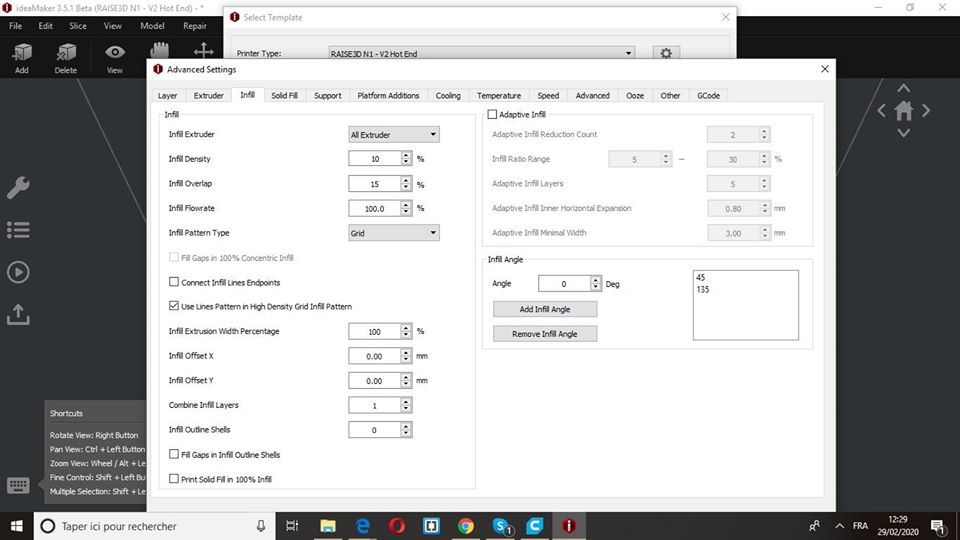Open the list icon in left sidebar
960x540 pixels.
tap(18, 230)
